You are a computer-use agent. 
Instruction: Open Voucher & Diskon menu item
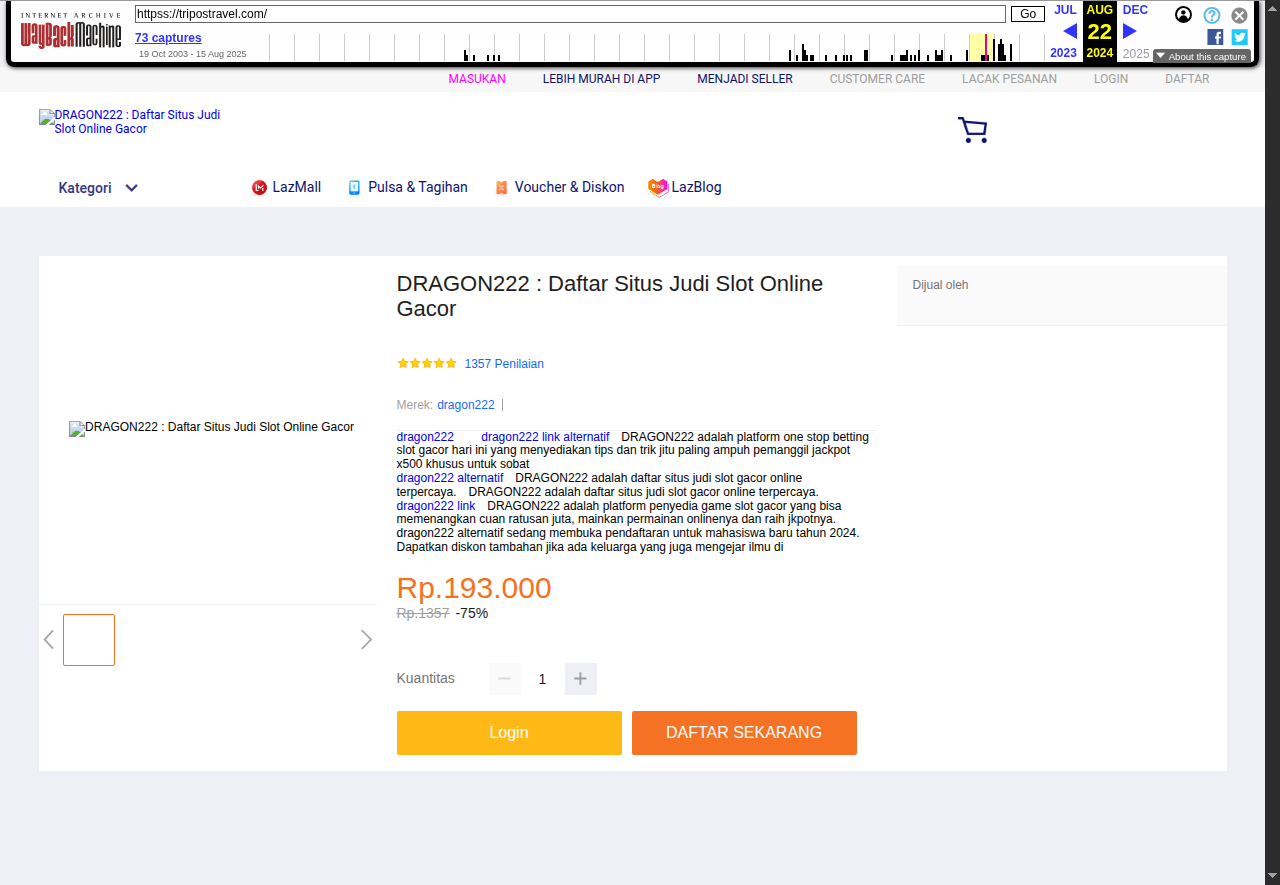559,187
